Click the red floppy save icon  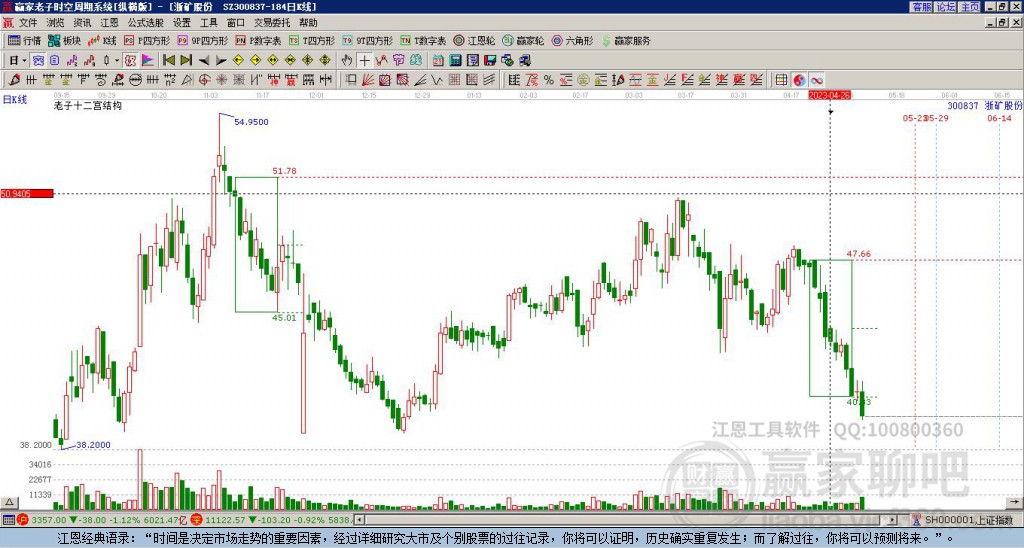(490, 61)
